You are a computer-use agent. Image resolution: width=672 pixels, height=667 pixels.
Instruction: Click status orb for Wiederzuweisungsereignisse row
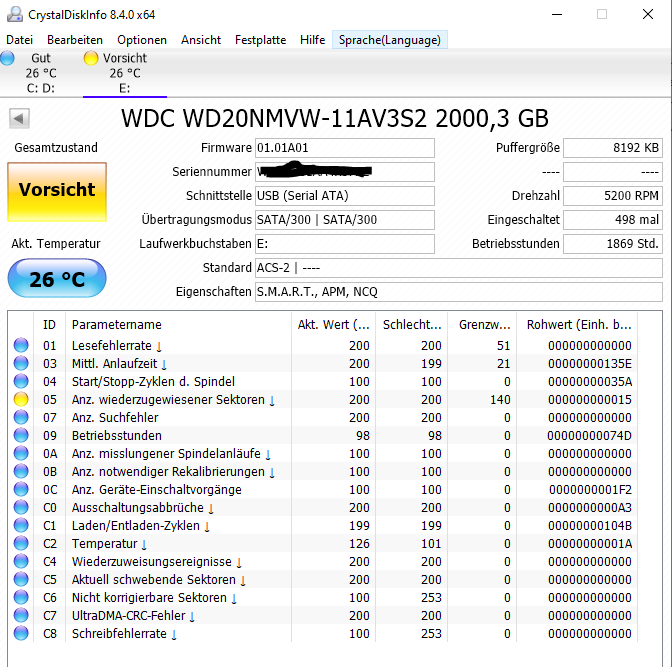click(x=21, y=561)
